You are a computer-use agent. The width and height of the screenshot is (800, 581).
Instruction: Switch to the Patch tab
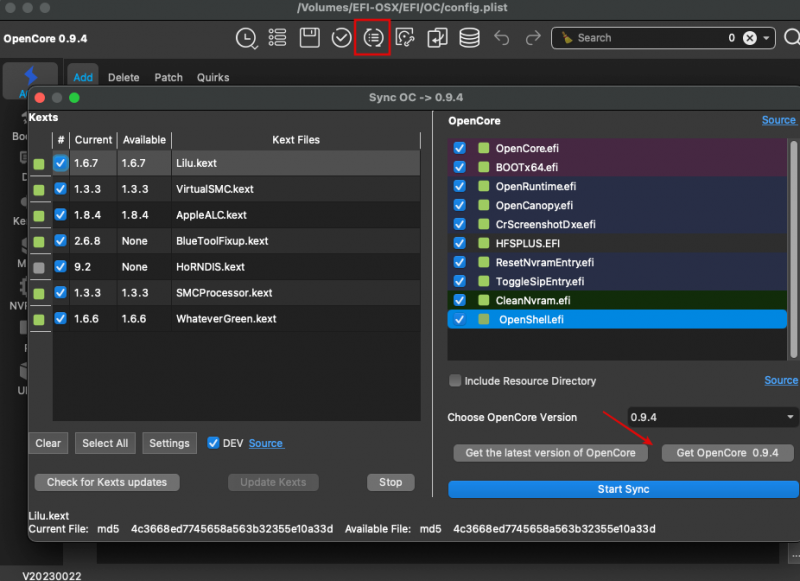pos(169,77)
